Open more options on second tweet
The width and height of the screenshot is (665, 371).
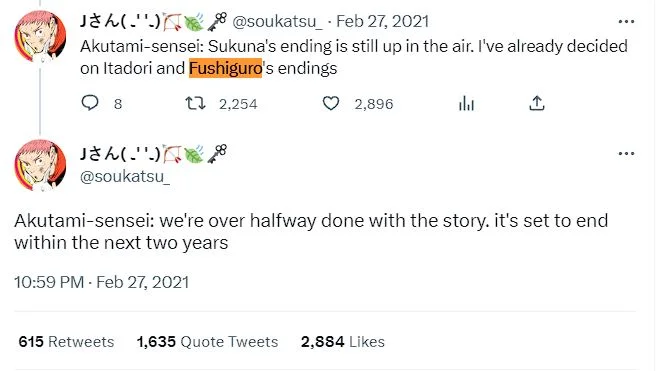coord(626,153)
